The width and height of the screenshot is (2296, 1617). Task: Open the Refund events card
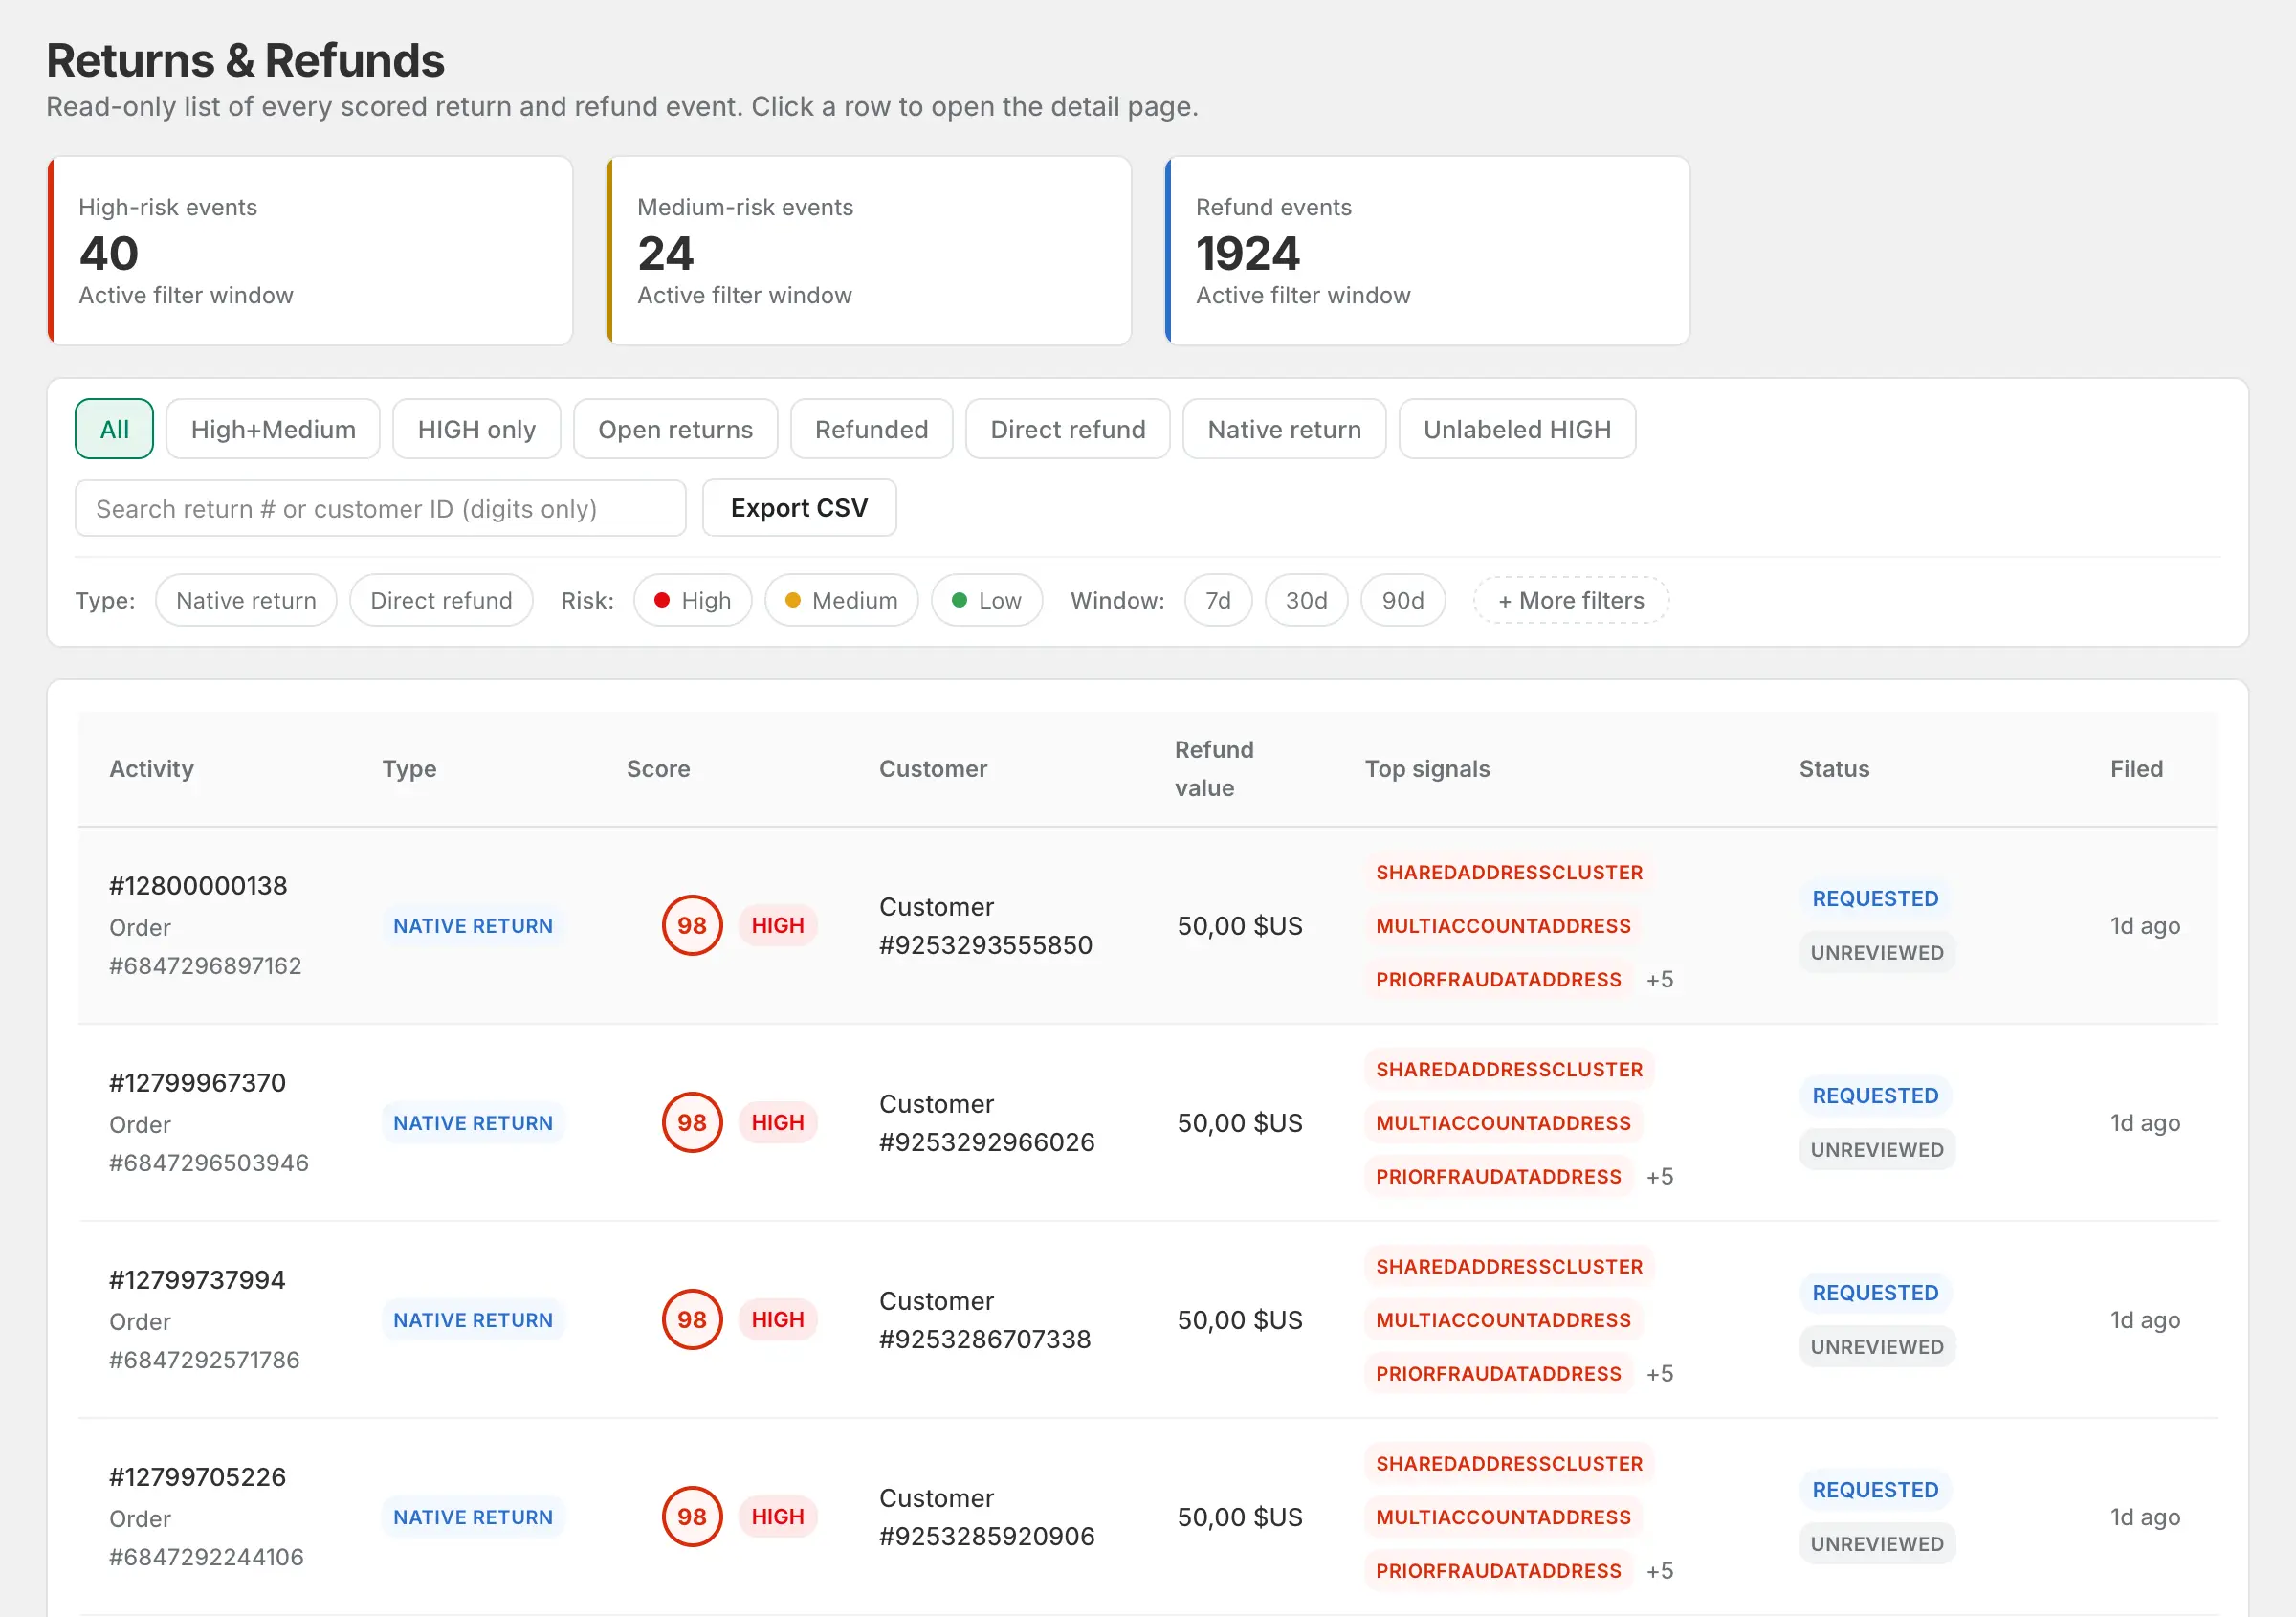1427,251
